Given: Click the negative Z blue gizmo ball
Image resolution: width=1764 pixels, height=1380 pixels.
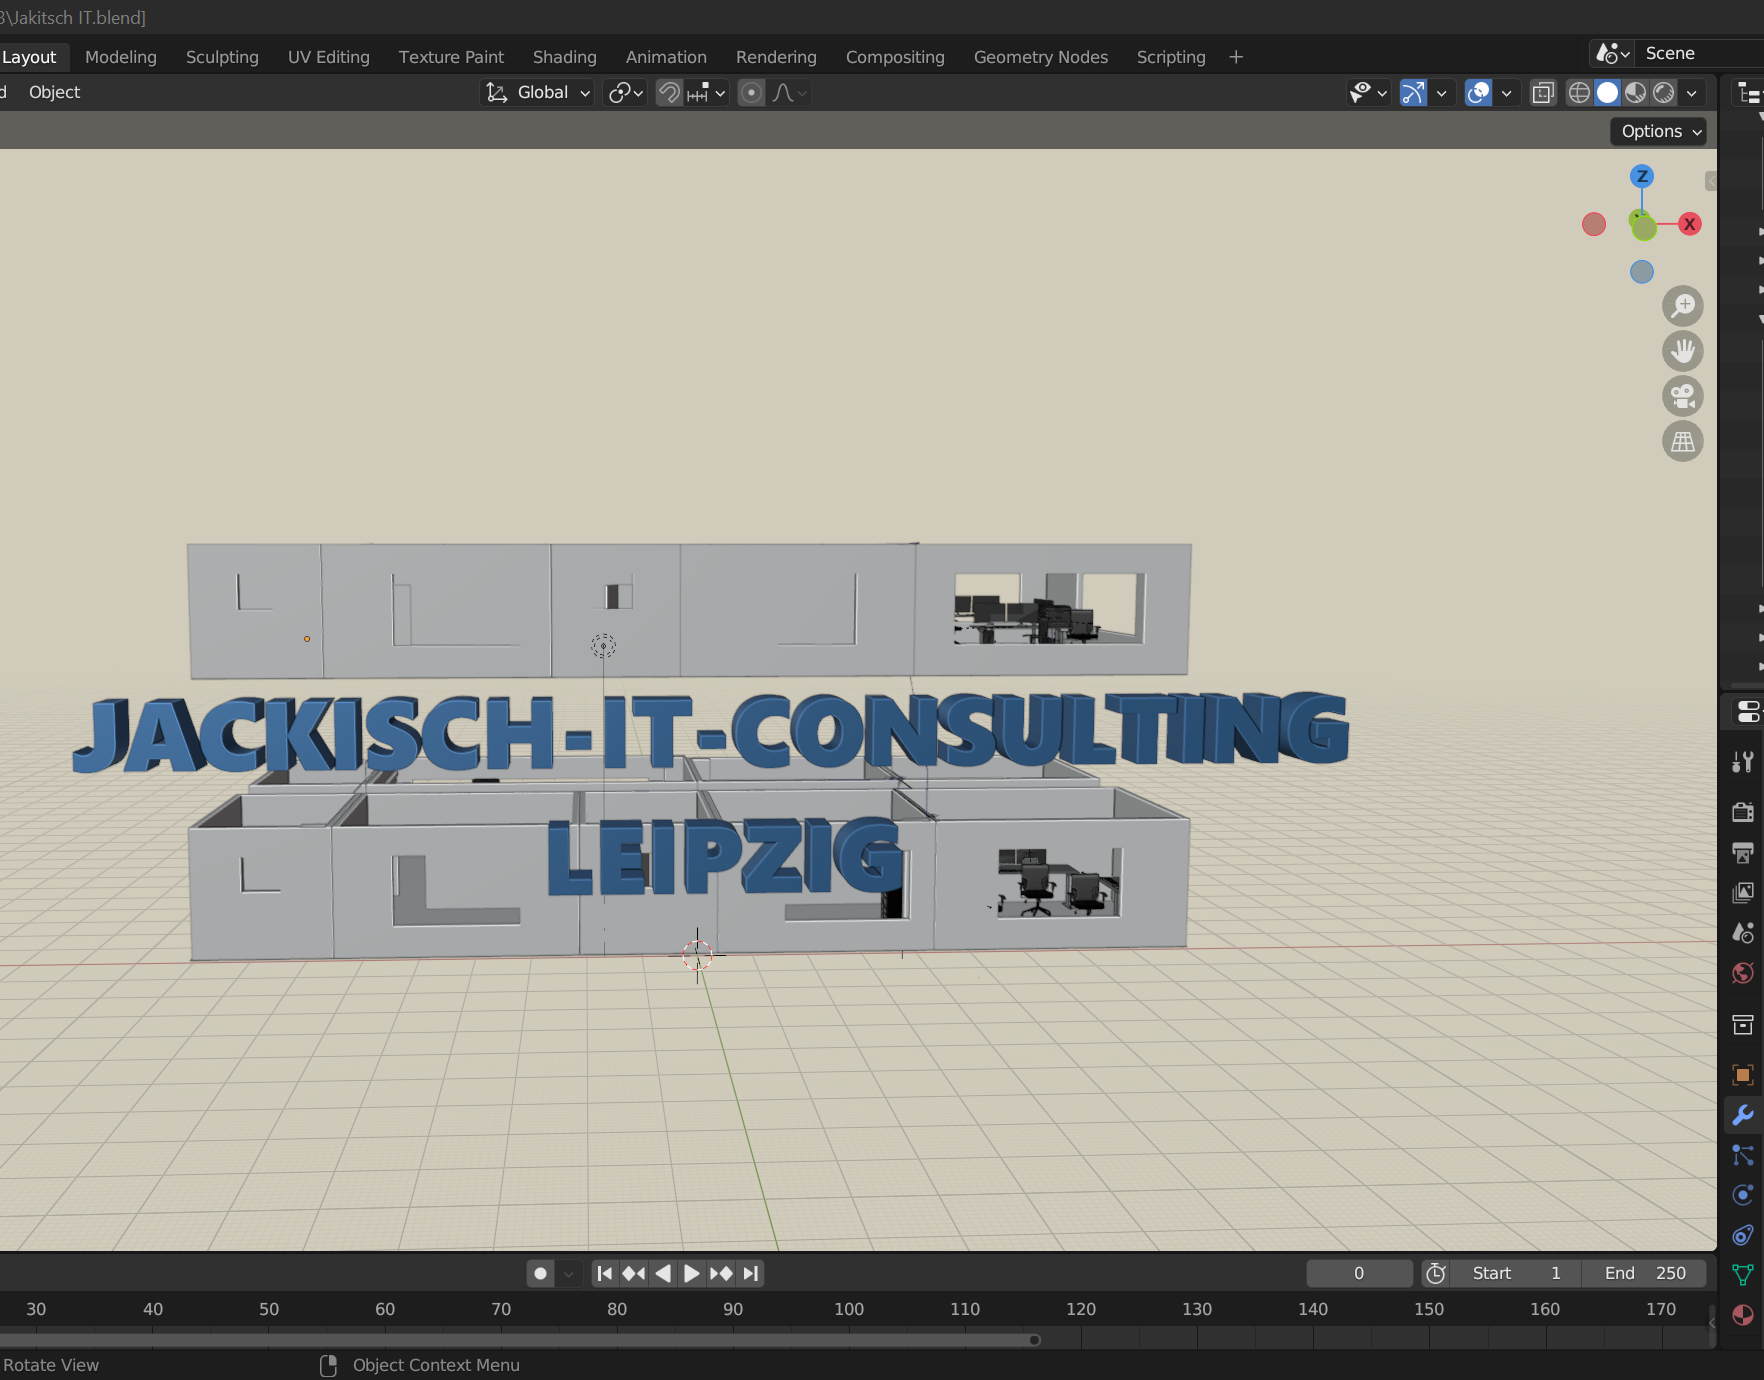Looking at the screenshot, I should click(x=1642, y=272).
